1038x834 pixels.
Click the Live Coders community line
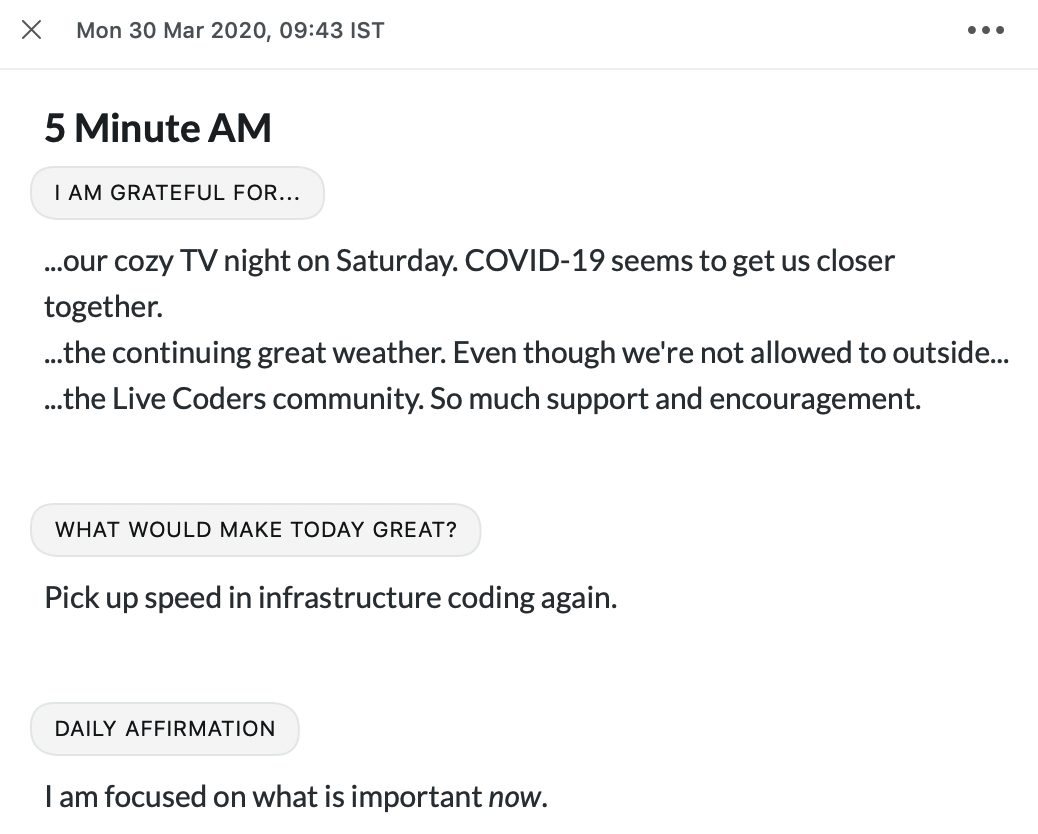(x=483, y=399)
